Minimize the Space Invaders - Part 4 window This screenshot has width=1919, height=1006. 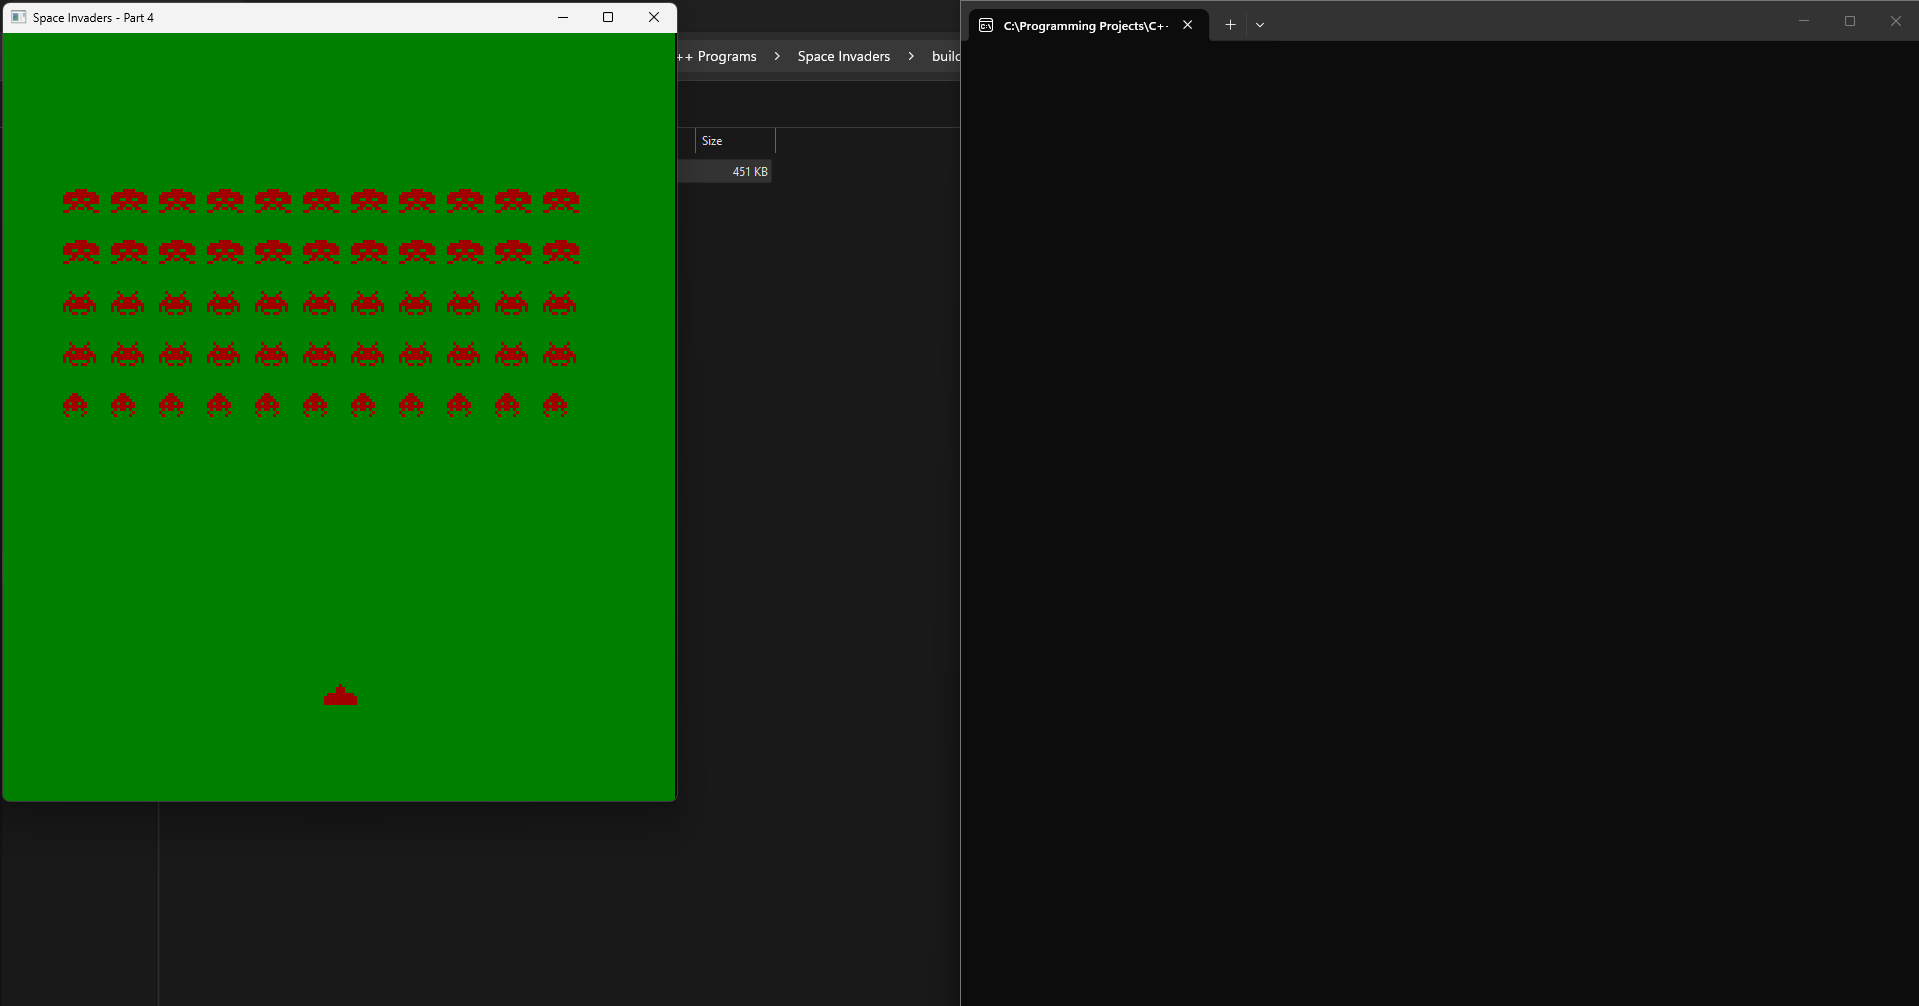563,17
